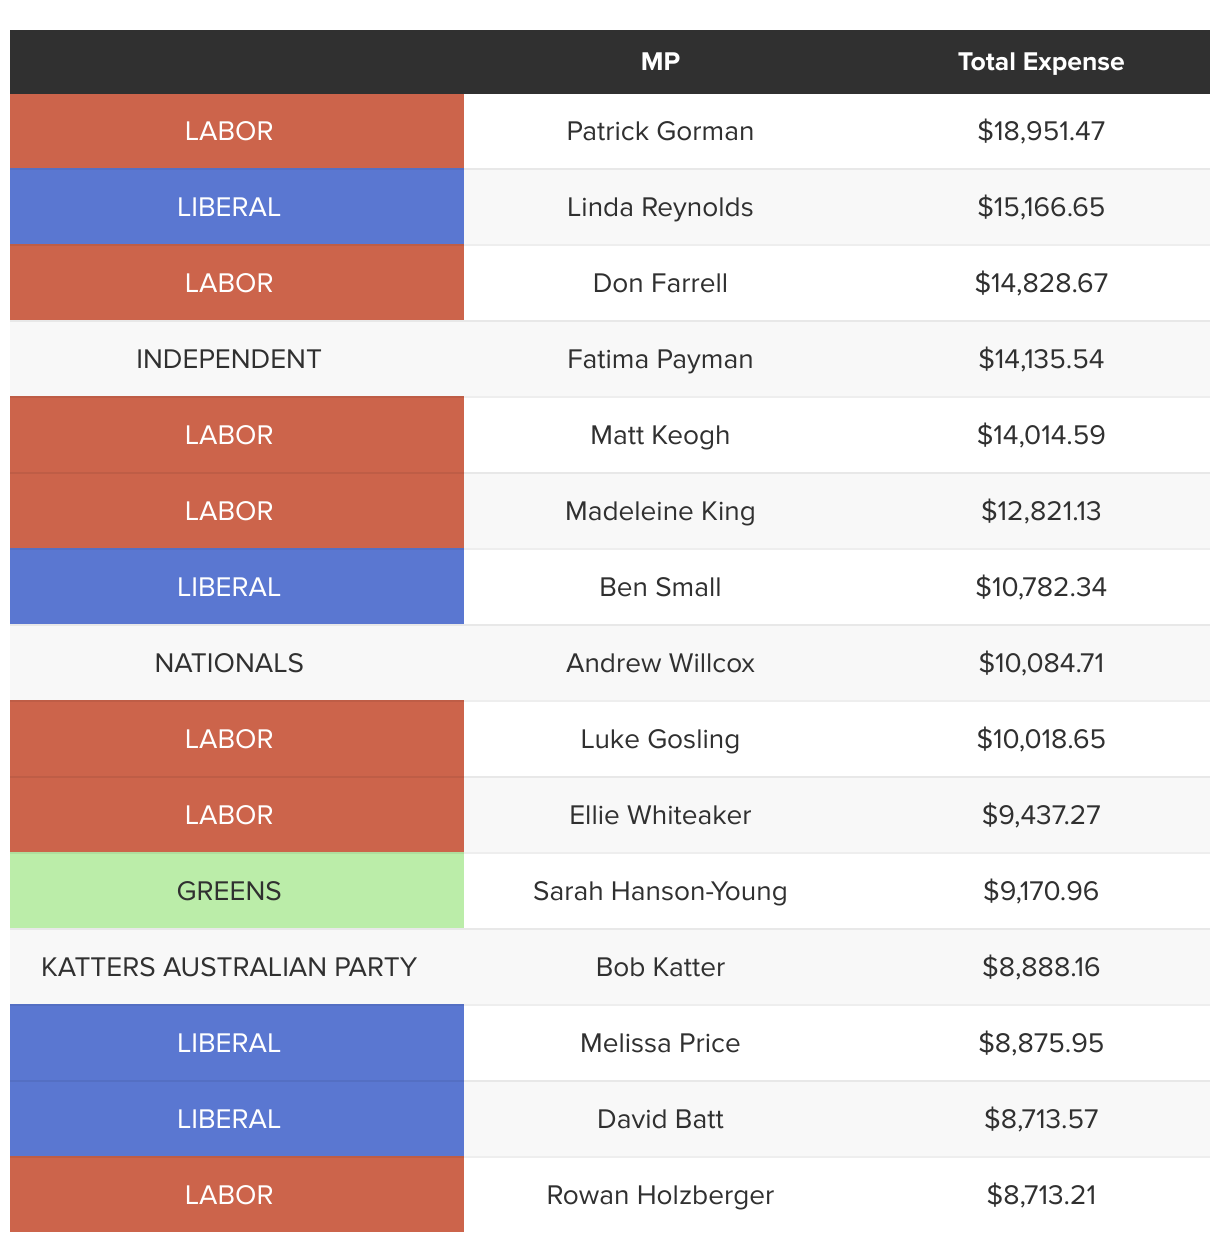Click the Bob Katter name cell
The width and height of the screenshot is (1220, 1242).
coord(660,967)
